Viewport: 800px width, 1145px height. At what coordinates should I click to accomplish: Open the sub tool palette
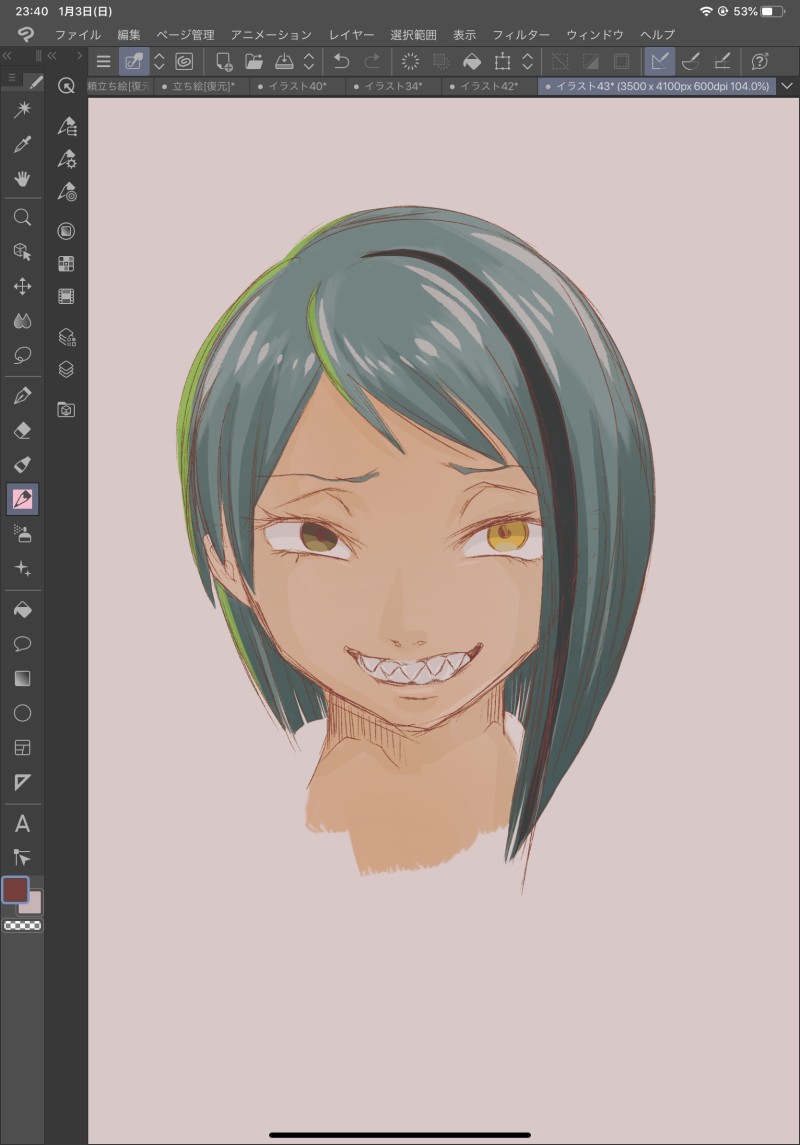(x=66, y=126)
